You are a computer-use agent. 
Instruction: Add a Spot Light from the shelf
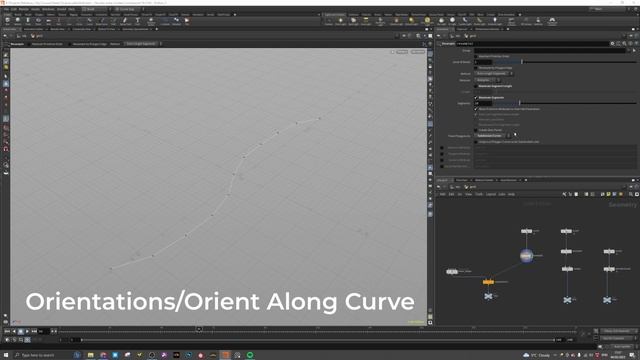click(353, 21)
